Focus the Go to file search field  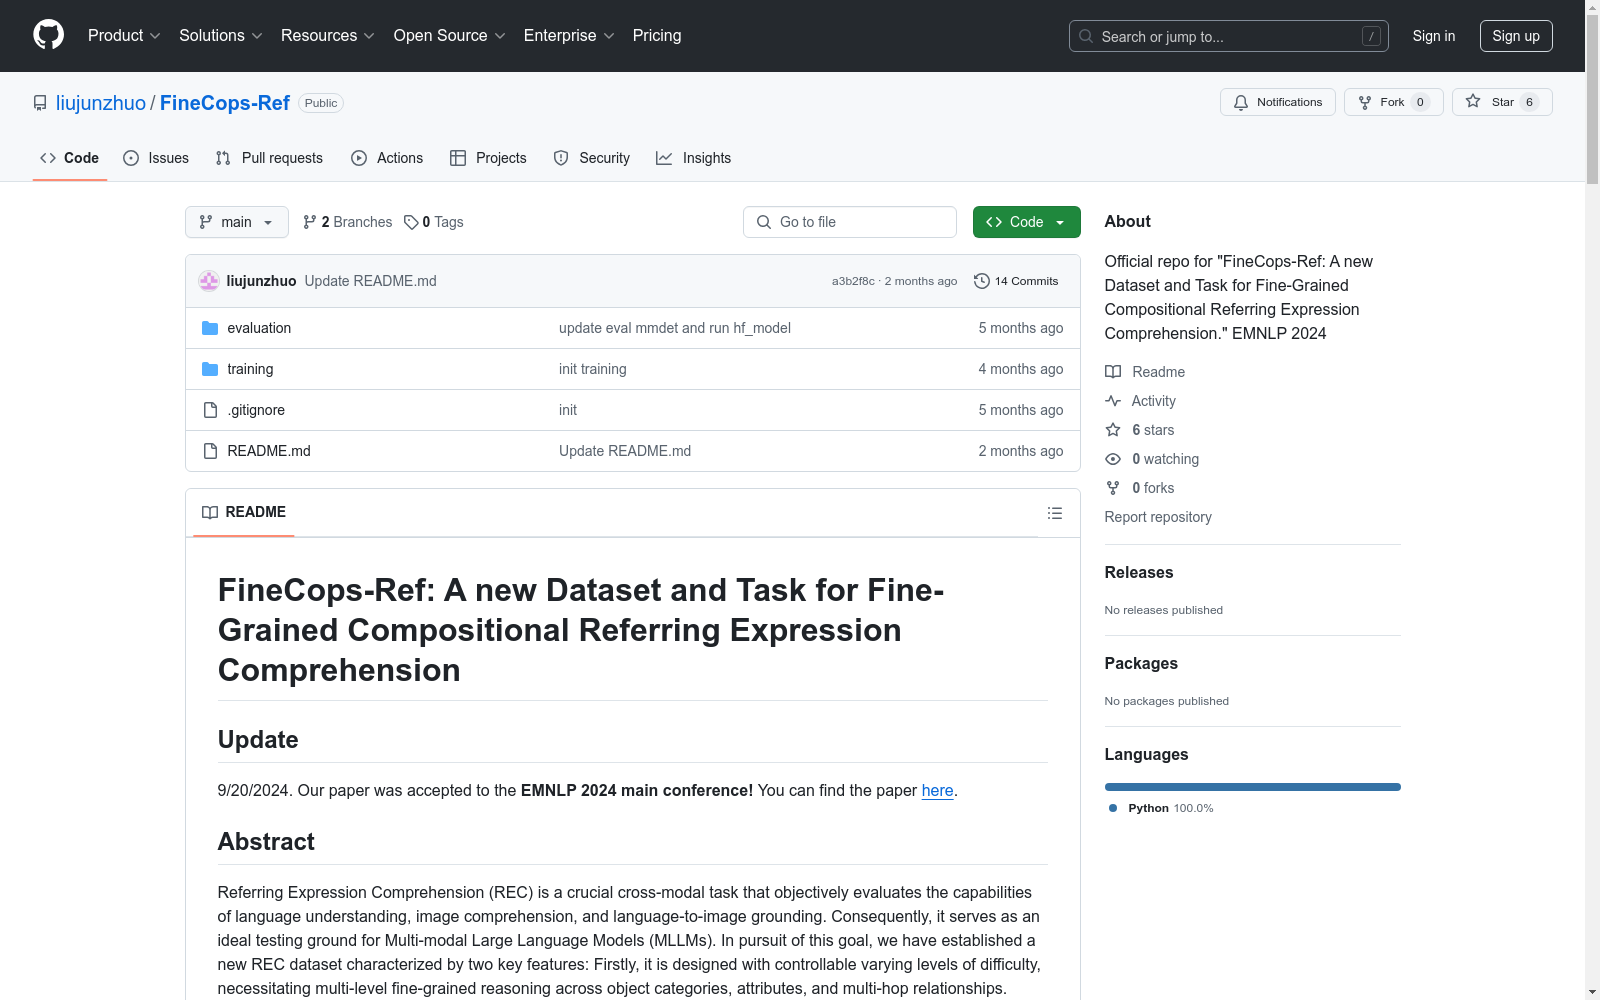[849, 222]
